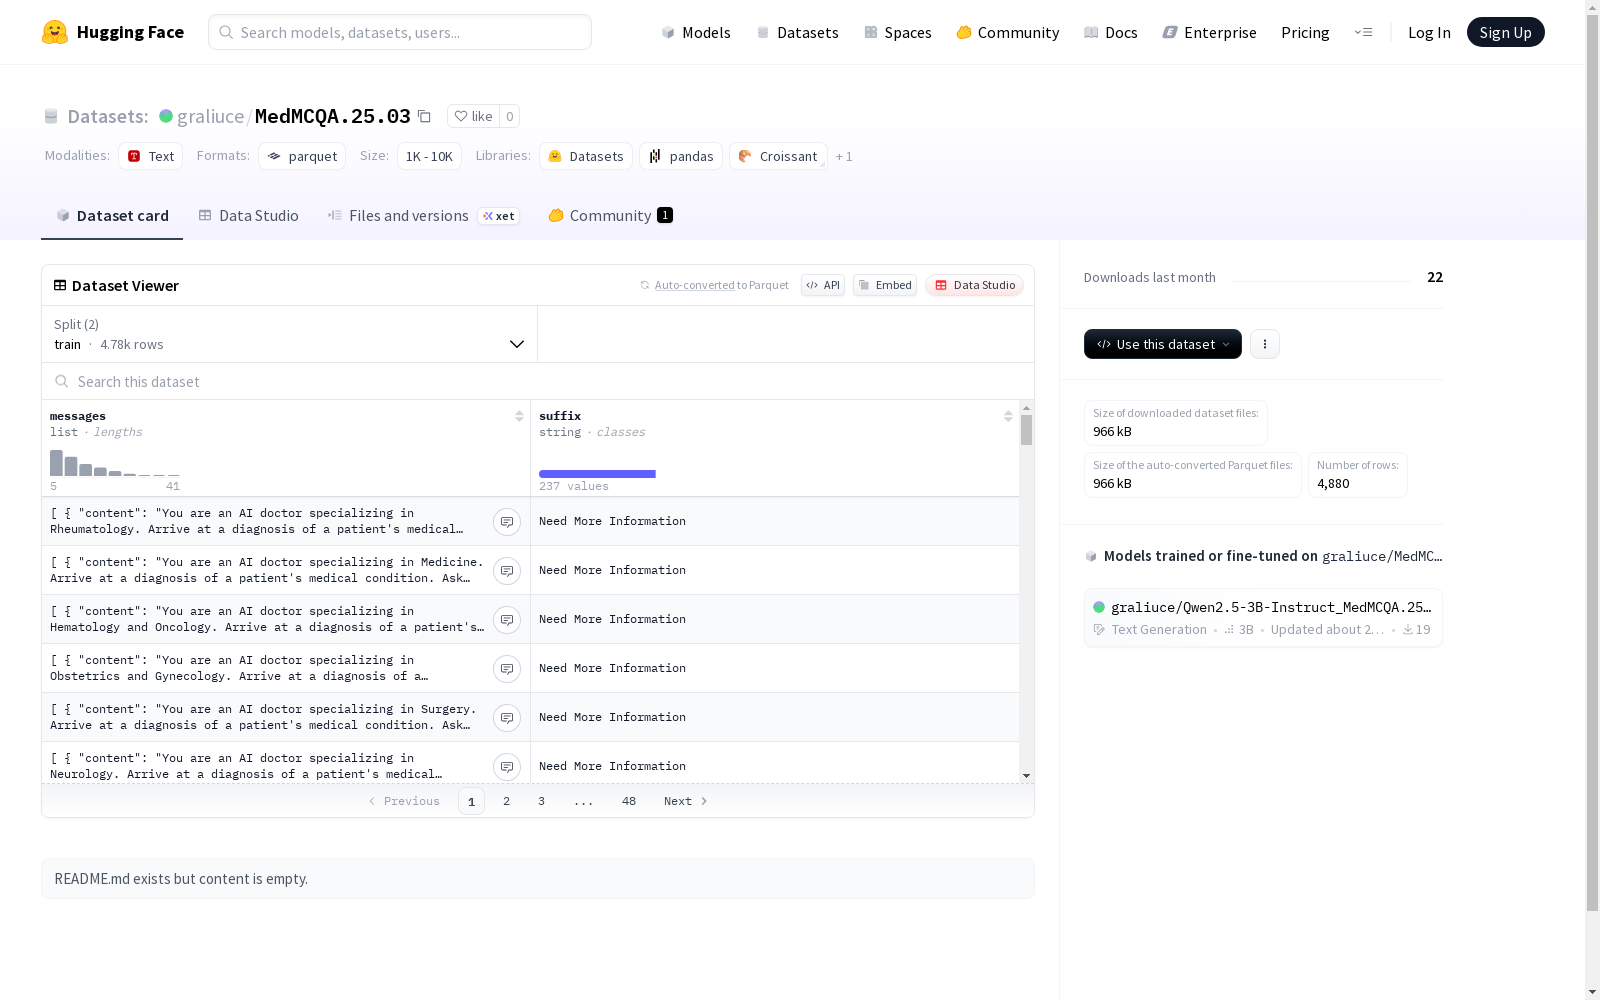Click the Datasets: breadcrumb label

pyautogui.click(x=107, y=116)
